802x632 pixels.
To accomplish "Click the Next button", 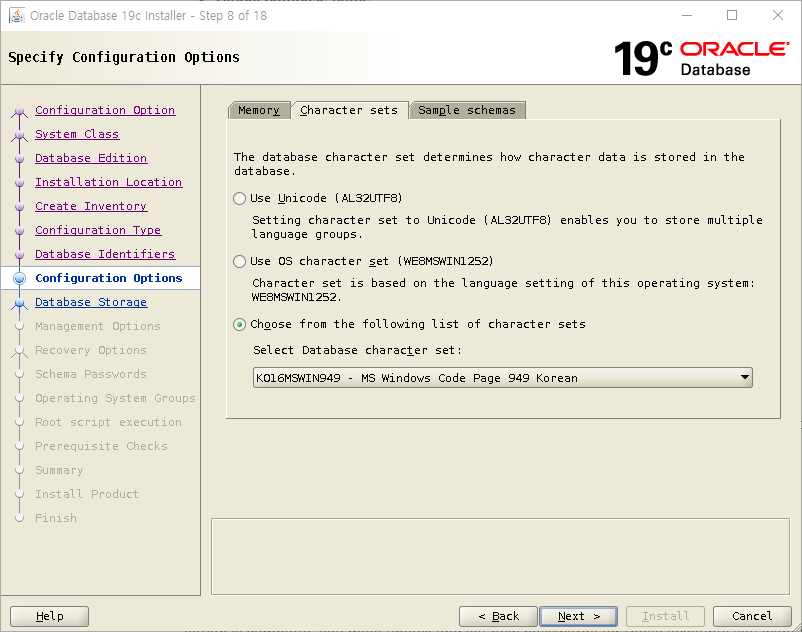I will pyautogui.click(x=578, y=616).
